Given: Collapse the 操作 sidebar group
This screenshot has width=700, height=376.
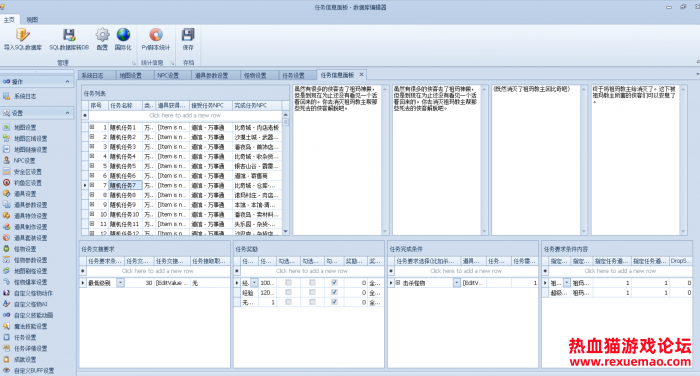Looking at the screenshot, I should (67, 82).
